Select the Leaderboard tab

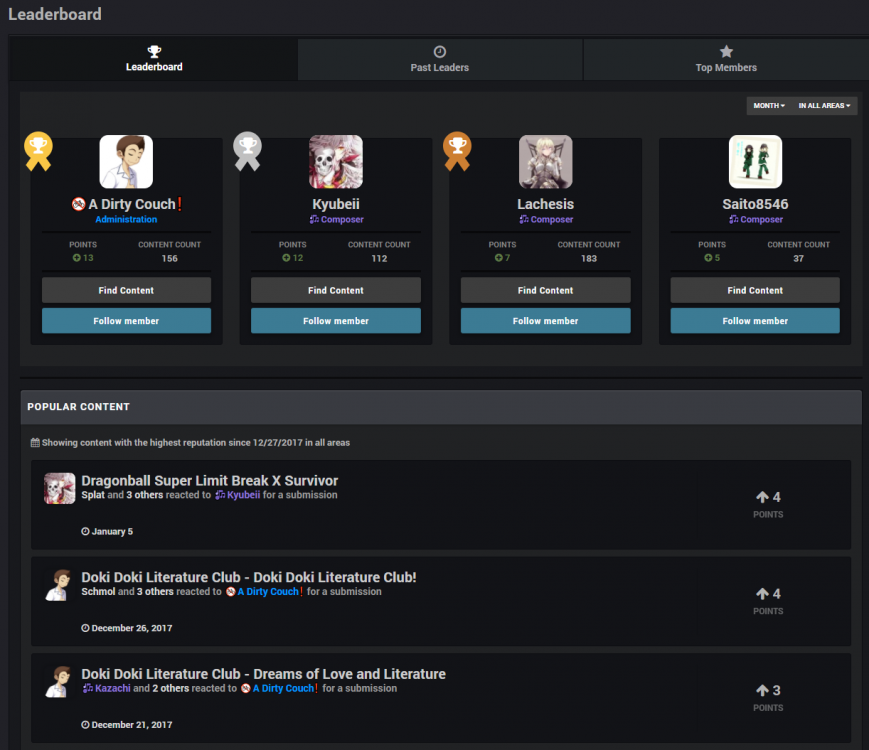coord(154,59)
